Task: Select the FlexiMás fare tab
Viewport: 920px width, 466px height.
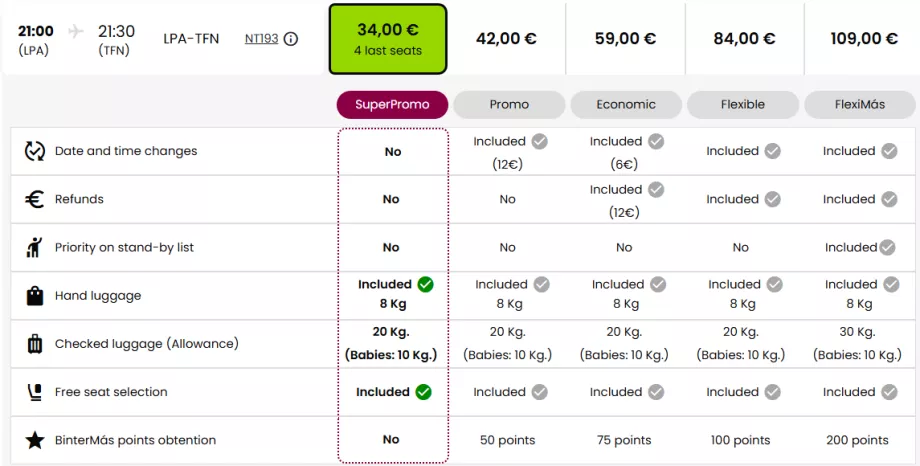Action: pos(860,104)
